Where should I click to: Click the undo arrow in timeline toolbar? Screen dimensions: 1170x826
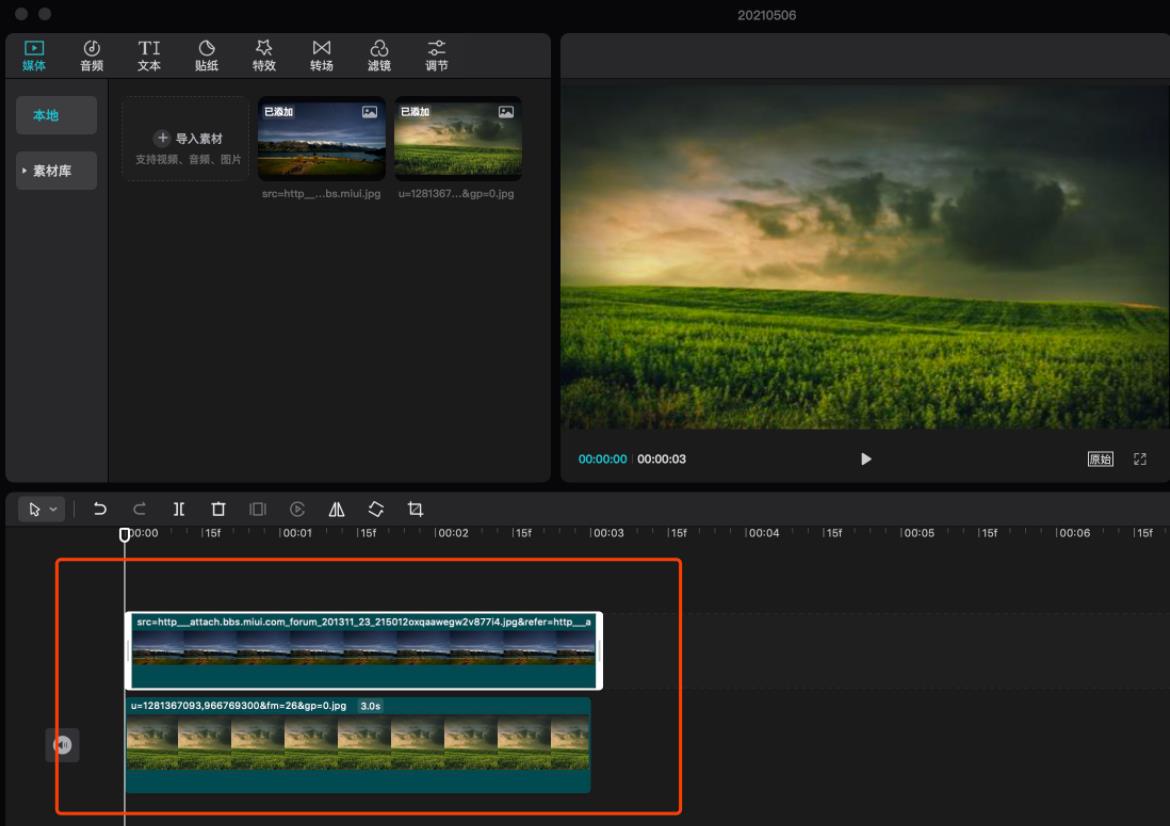click(100, 509)
